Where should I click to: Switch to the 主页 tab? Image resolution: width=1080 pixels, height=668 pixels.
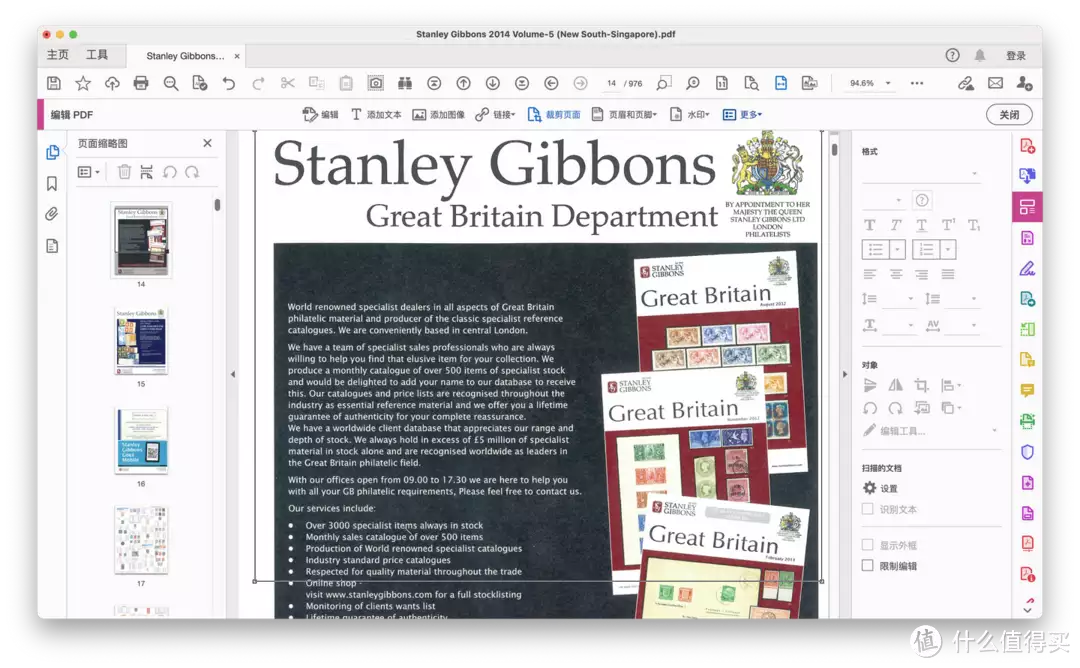tap(58, 55)
